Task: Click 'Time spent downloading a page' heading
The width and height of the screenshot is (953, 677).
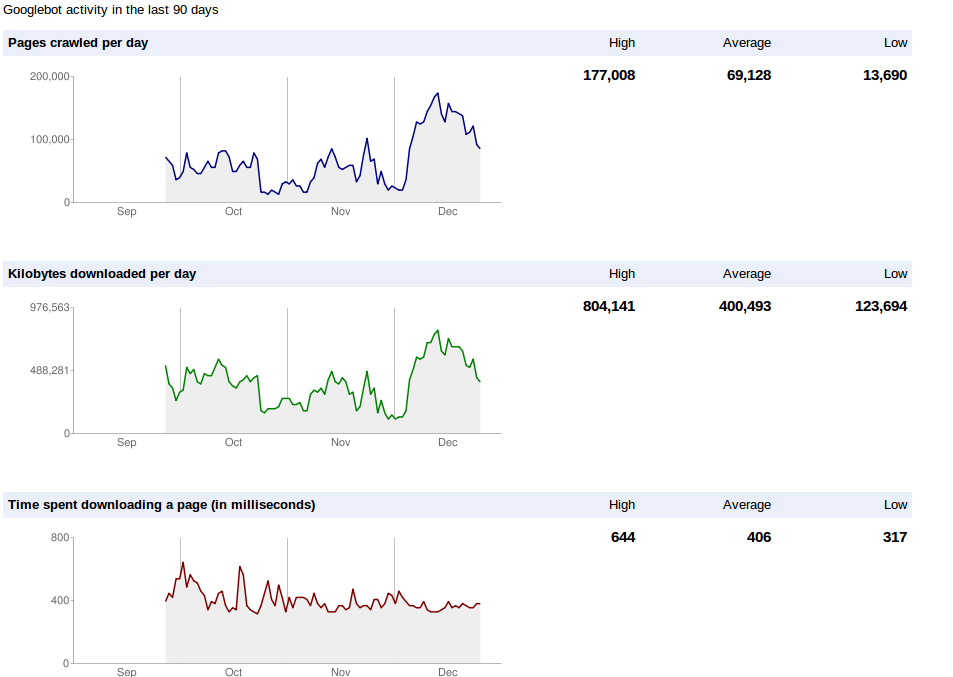Action: [x=161, y=505]
